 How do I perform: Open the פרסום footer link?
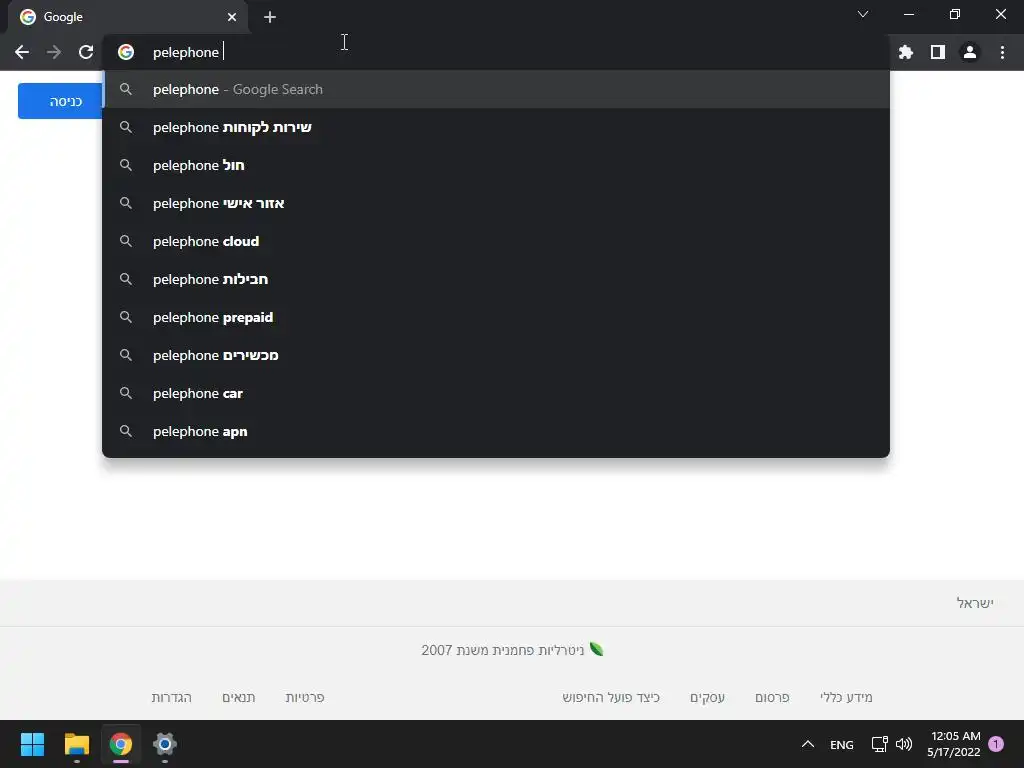(773, 697)
